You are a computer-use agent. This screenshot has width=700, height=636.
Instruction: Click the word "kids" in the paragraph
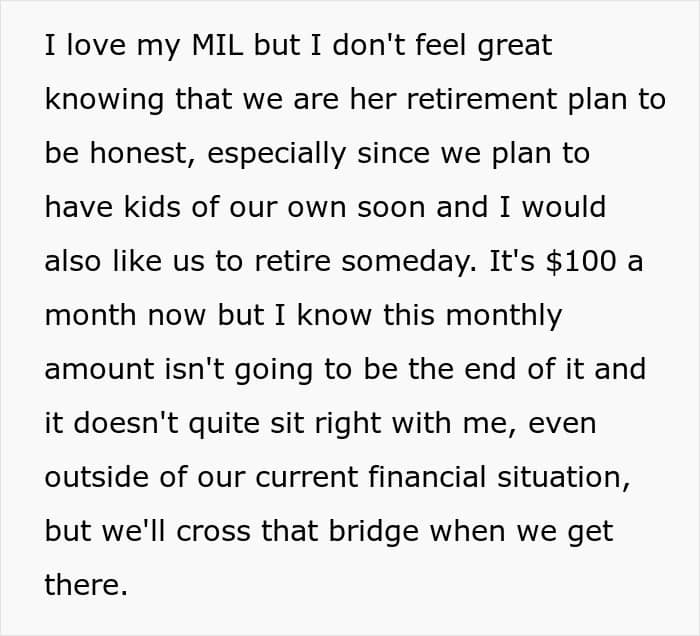152,207
